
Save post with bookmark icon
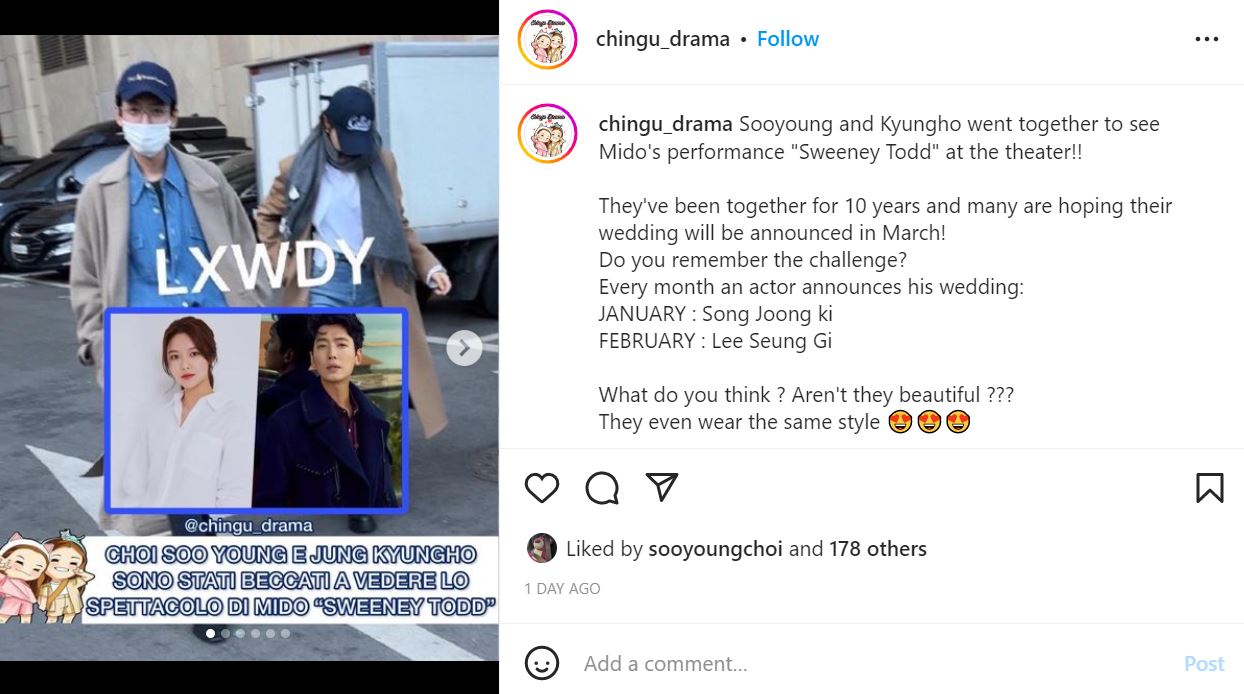click(1210, 487)
